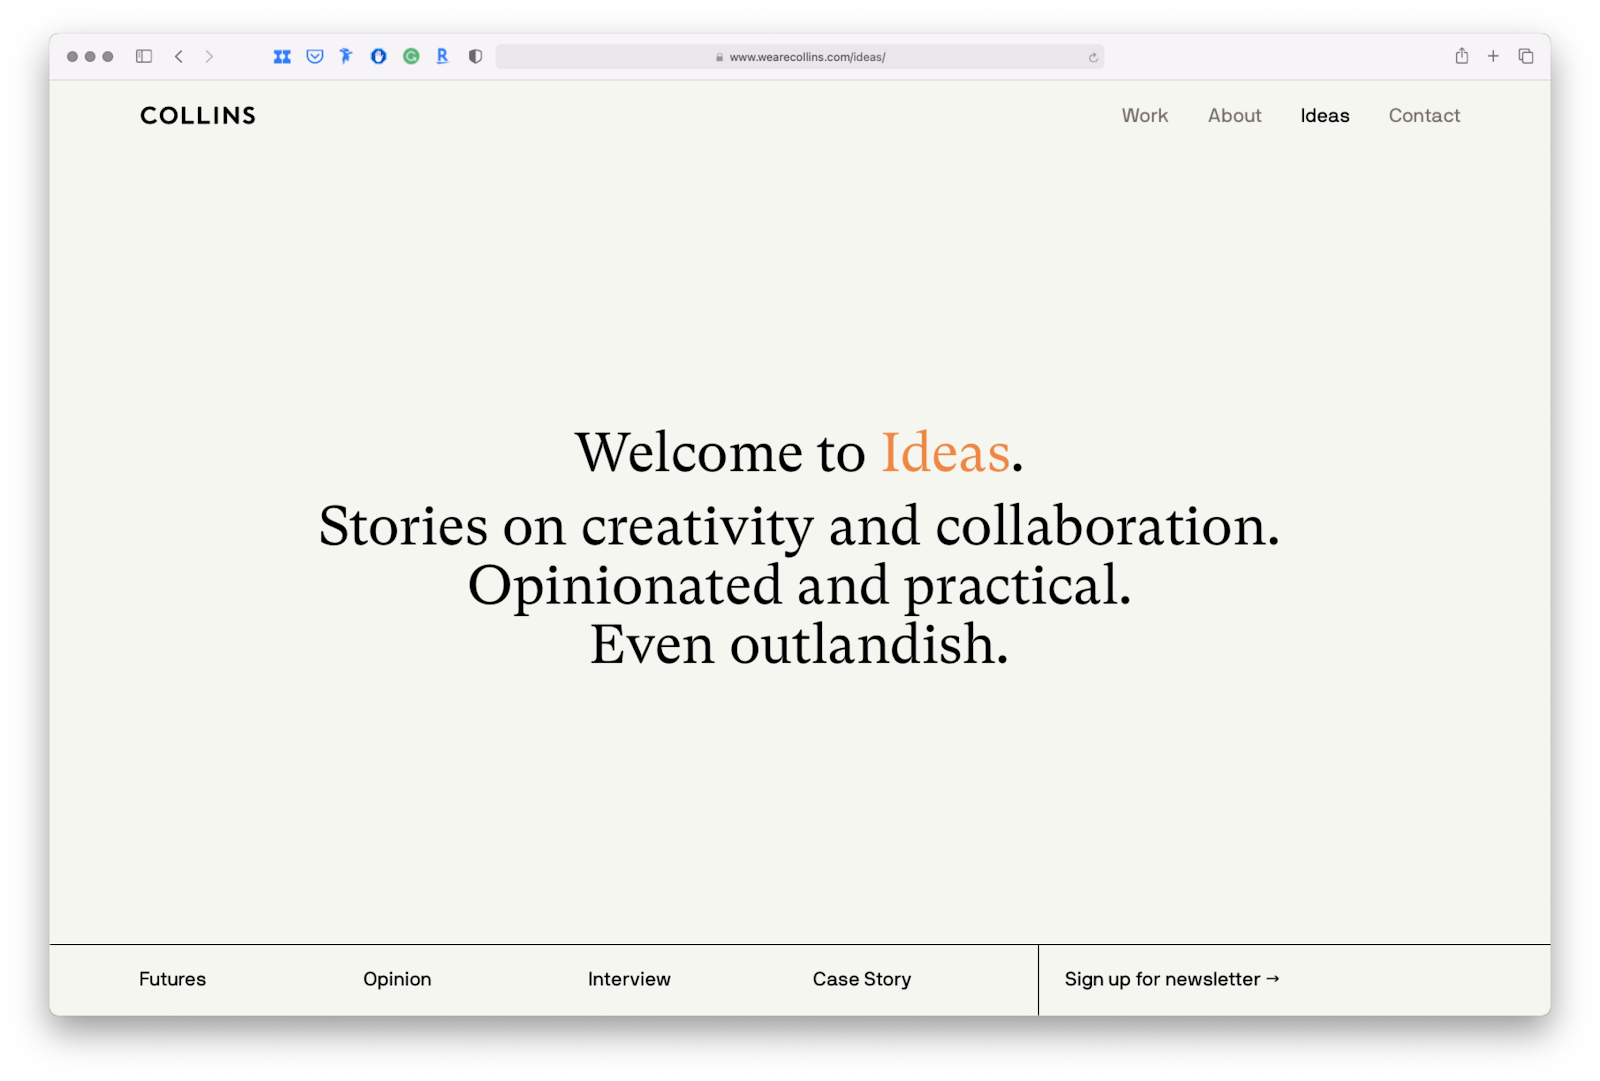The height and width of the screenshot is (1081, 1600).
Task: Share this page from the toolbar
Action: tap(1462, 56)
